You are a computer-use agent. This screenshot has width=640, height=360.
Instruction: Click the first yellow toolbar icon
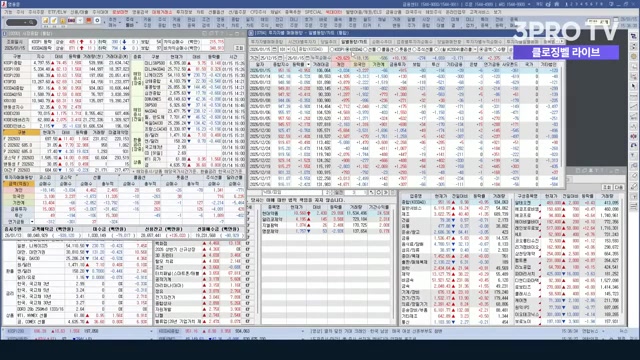pyautogui.click(x=45, y=20)
